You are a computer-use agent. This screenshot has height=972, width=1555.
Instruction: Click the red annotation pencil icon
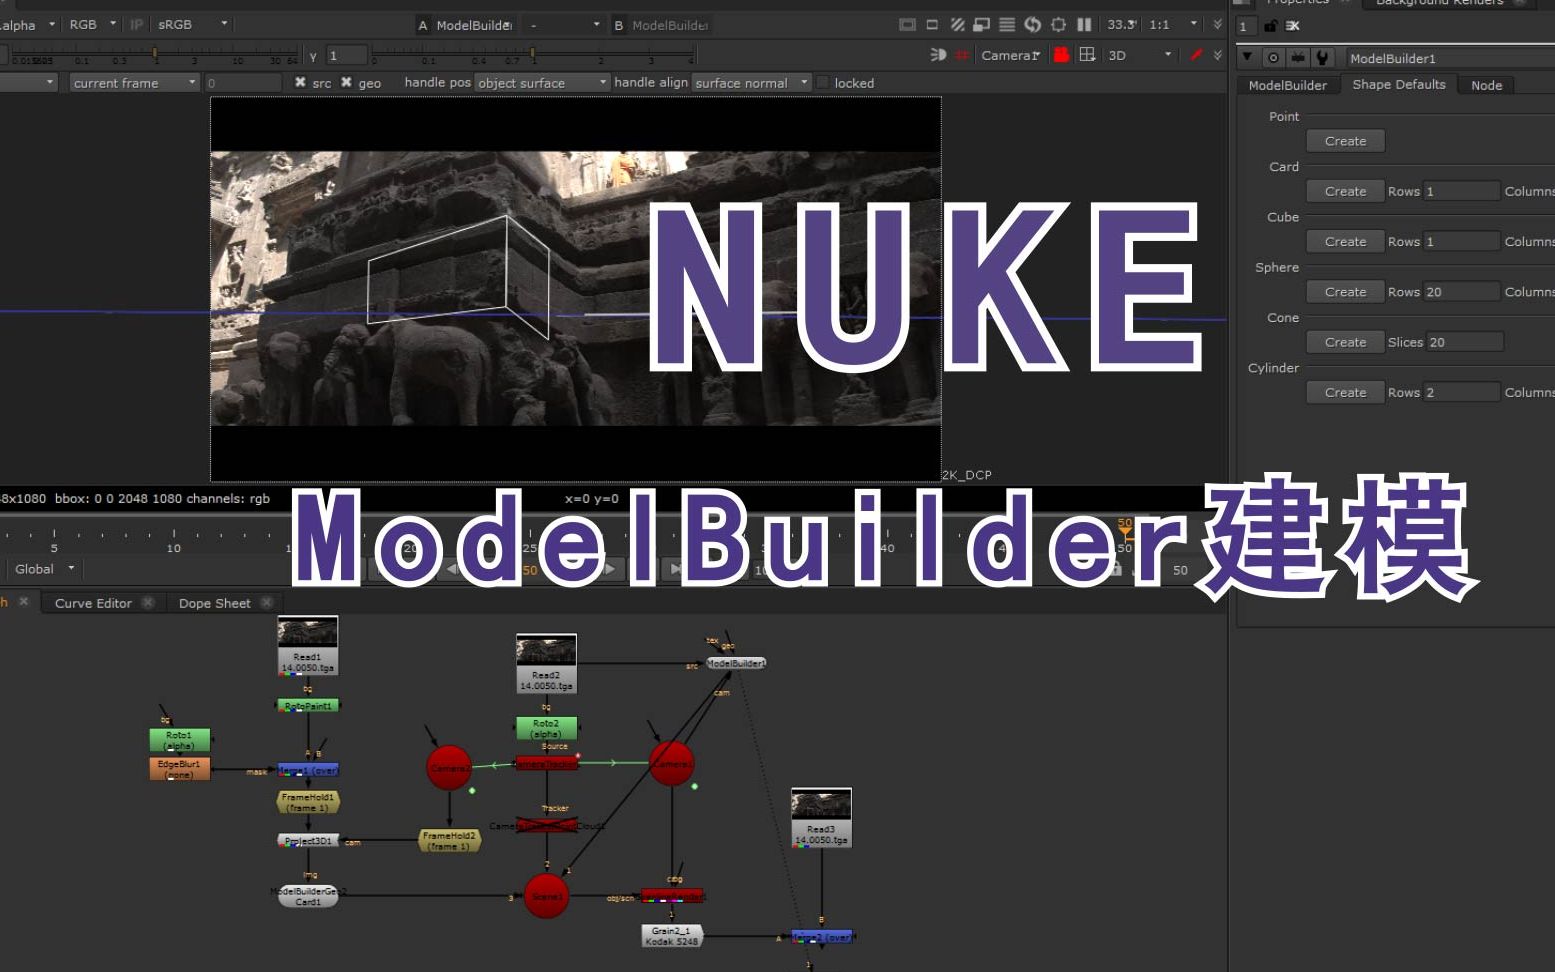pos(1197,55)
